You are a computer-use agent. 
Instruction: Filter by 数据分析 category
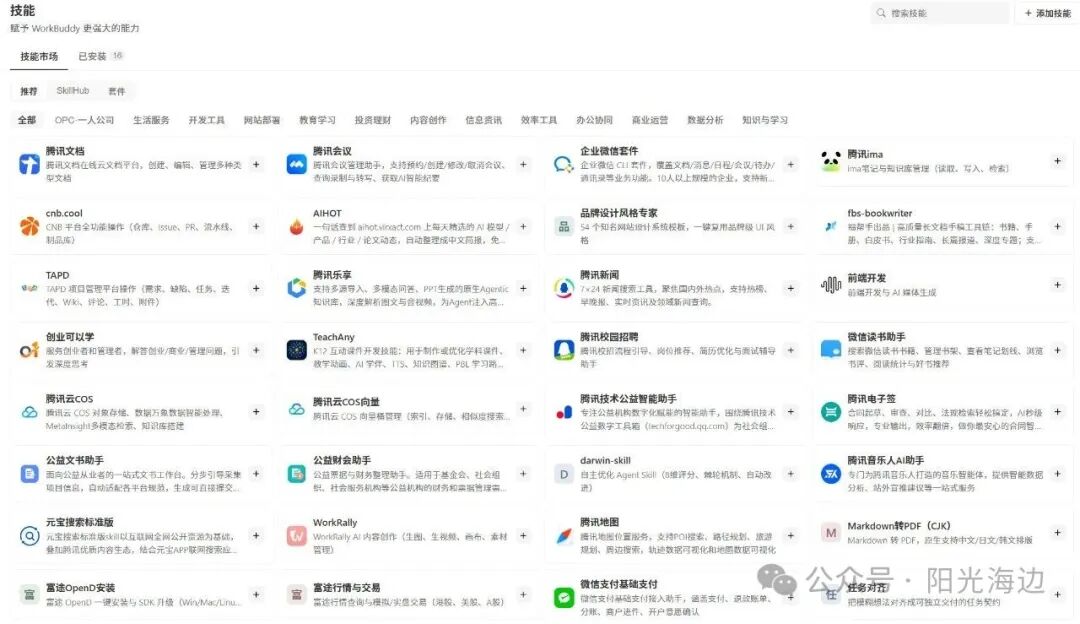coord(705,120)
